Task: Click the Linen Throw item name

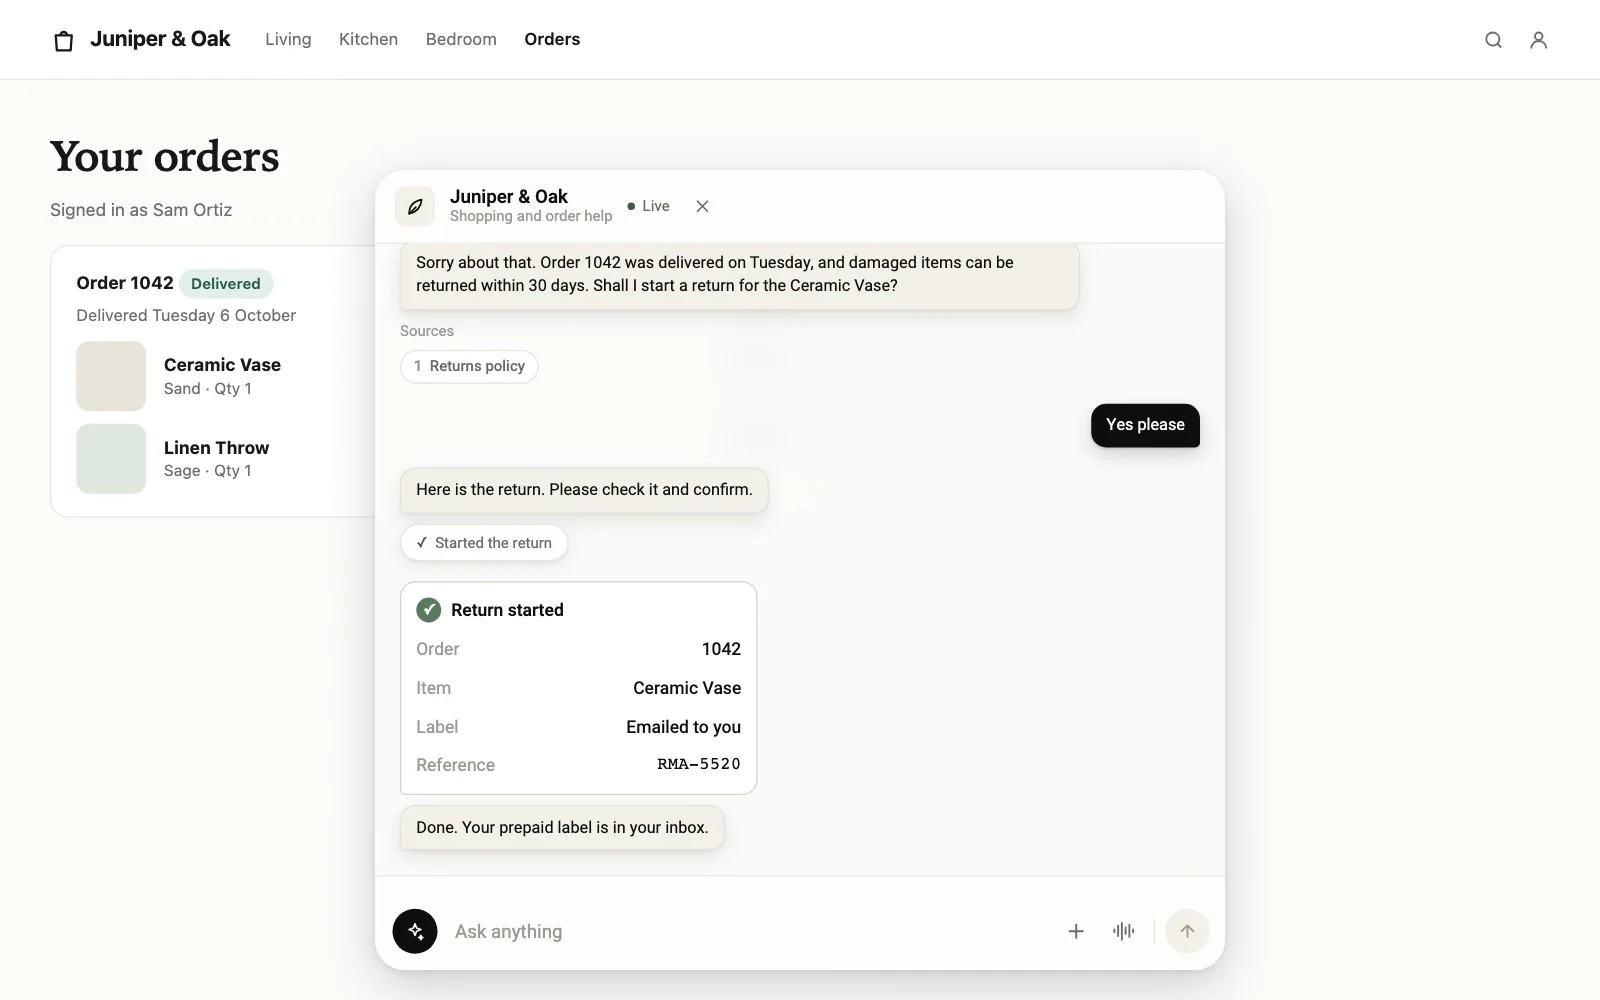Action: click(x=216, y=448)
